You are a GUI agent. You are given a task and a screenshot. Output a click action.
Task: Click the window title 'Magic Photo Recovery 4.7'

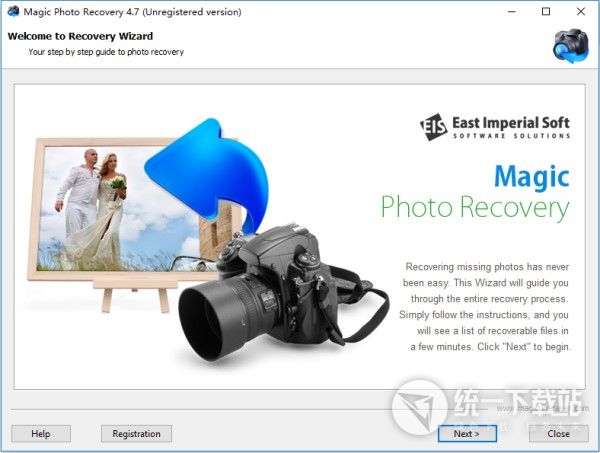(x=132, y=12)
